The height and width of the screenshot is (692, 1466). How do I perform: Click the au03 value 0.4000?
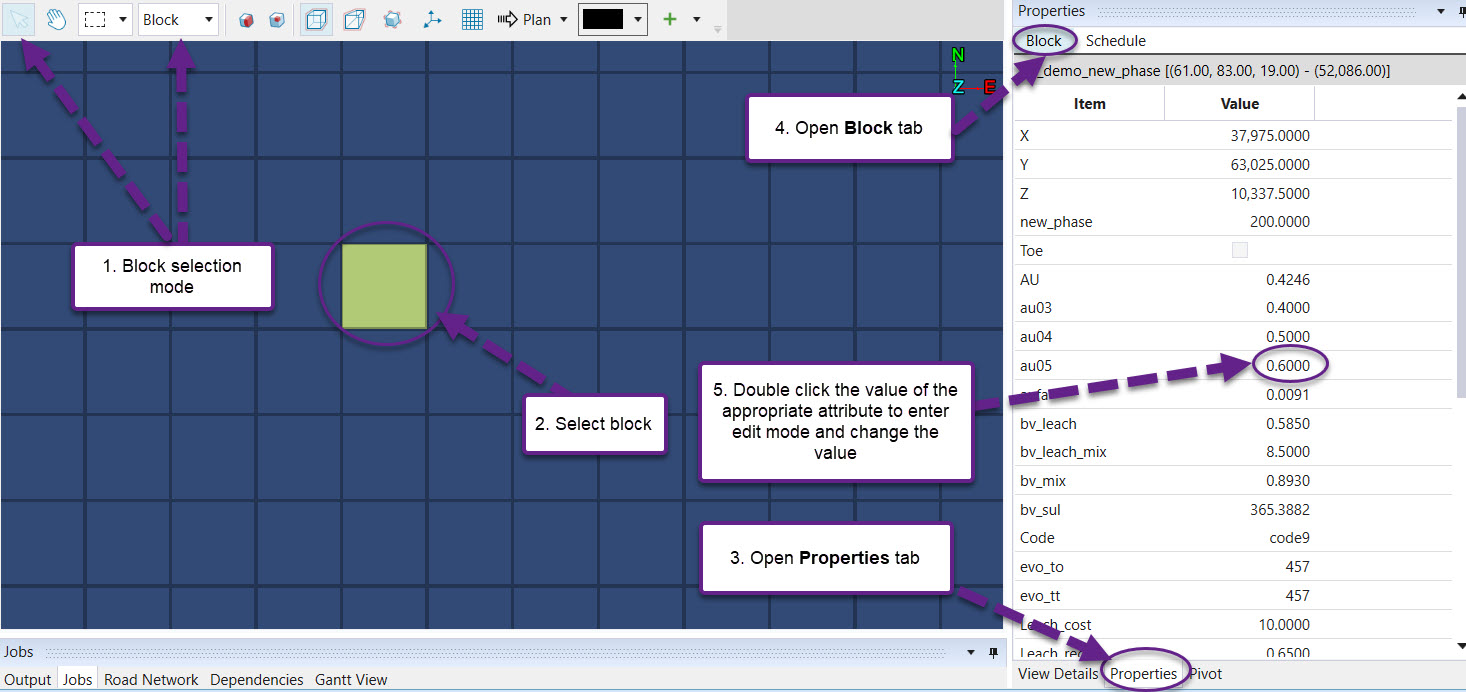[x=1288, y=309]
